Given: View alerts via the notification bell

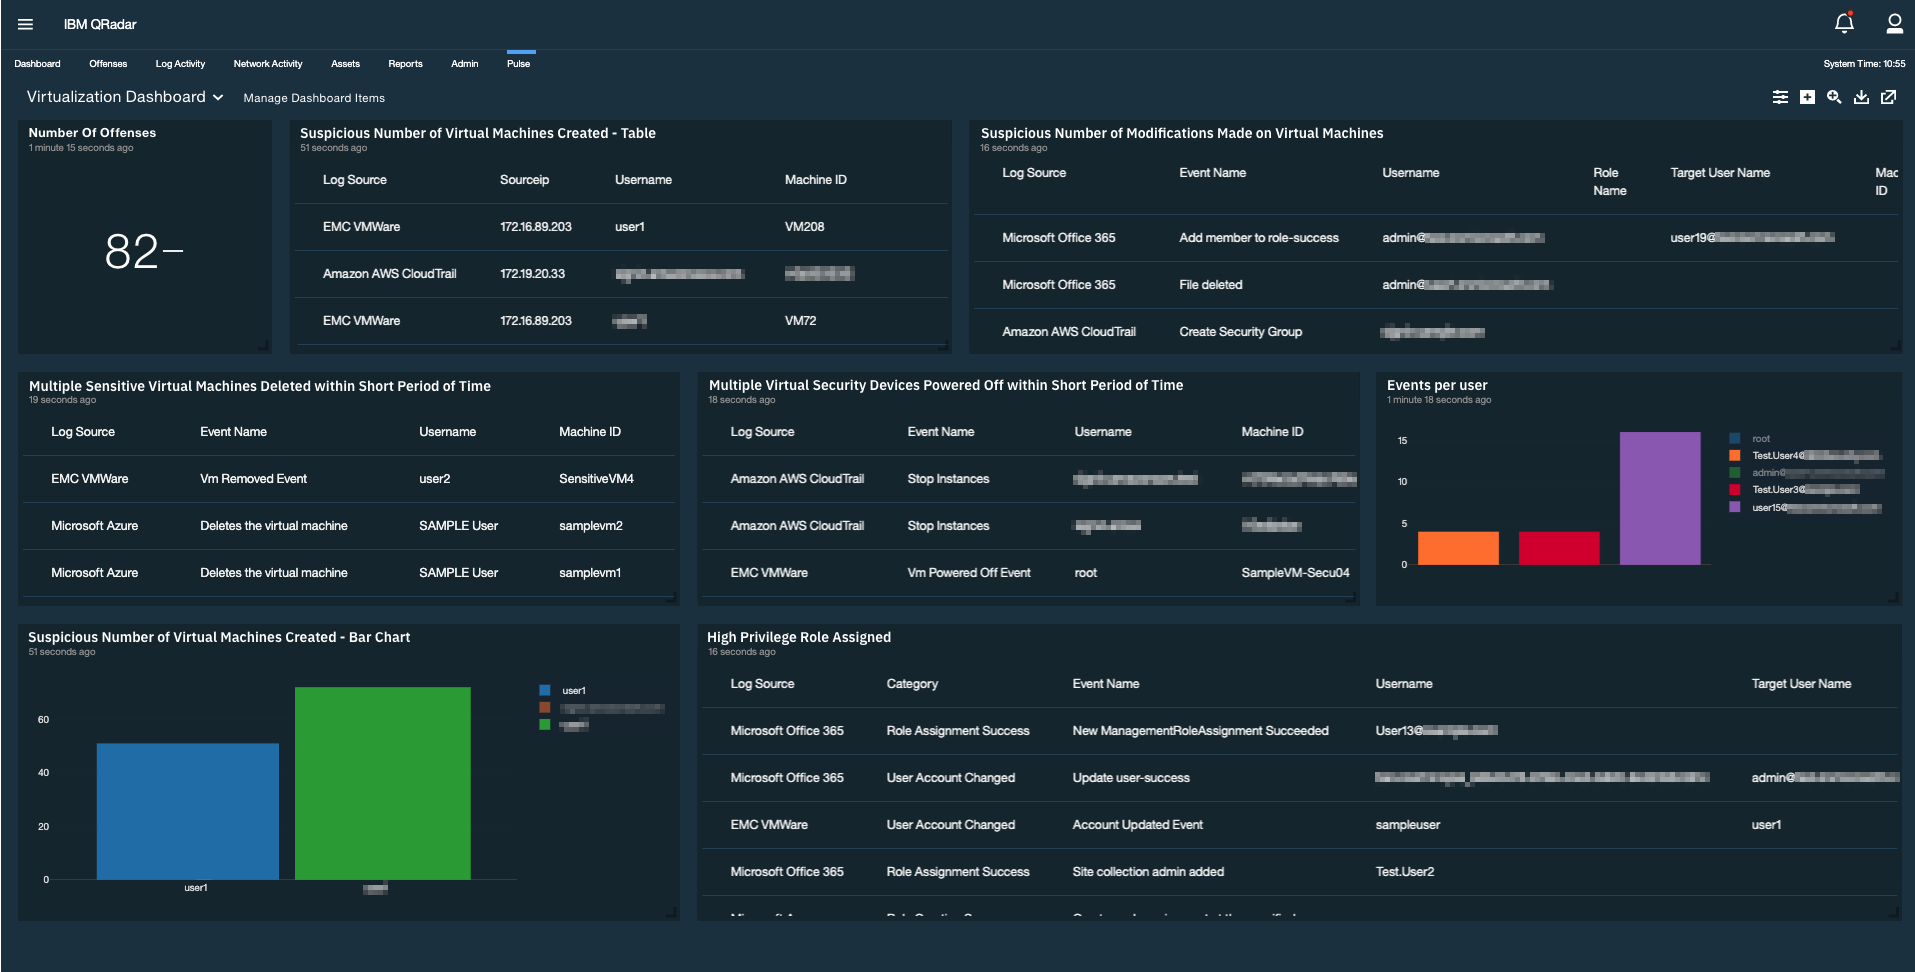Looking at the screenshot, I should [x=1844, y=23].
